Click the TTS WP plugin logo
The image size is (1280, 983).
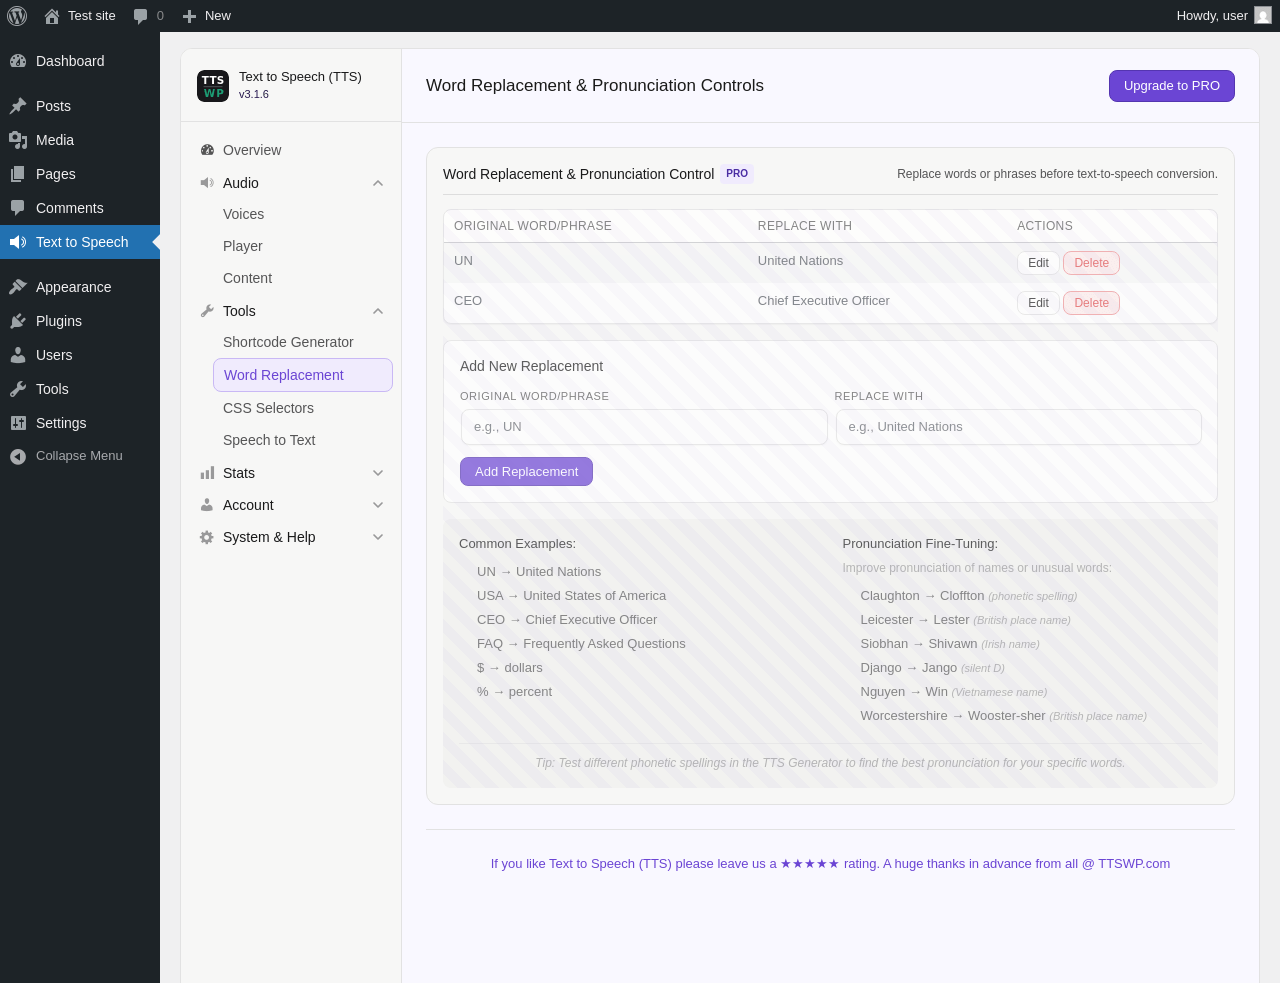tap(213, 86)
